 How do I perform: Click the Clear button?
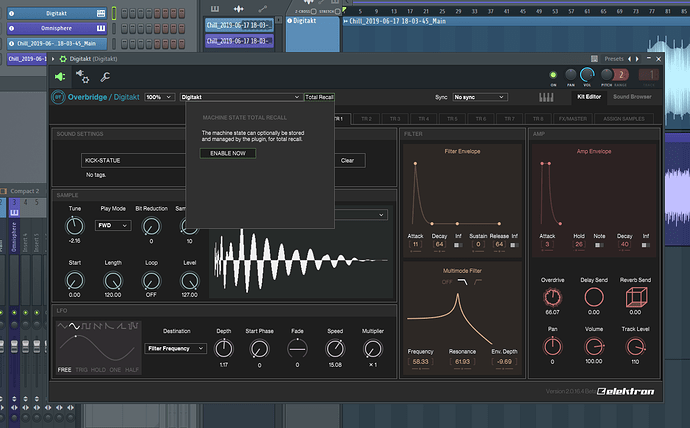tap(348, 161)
